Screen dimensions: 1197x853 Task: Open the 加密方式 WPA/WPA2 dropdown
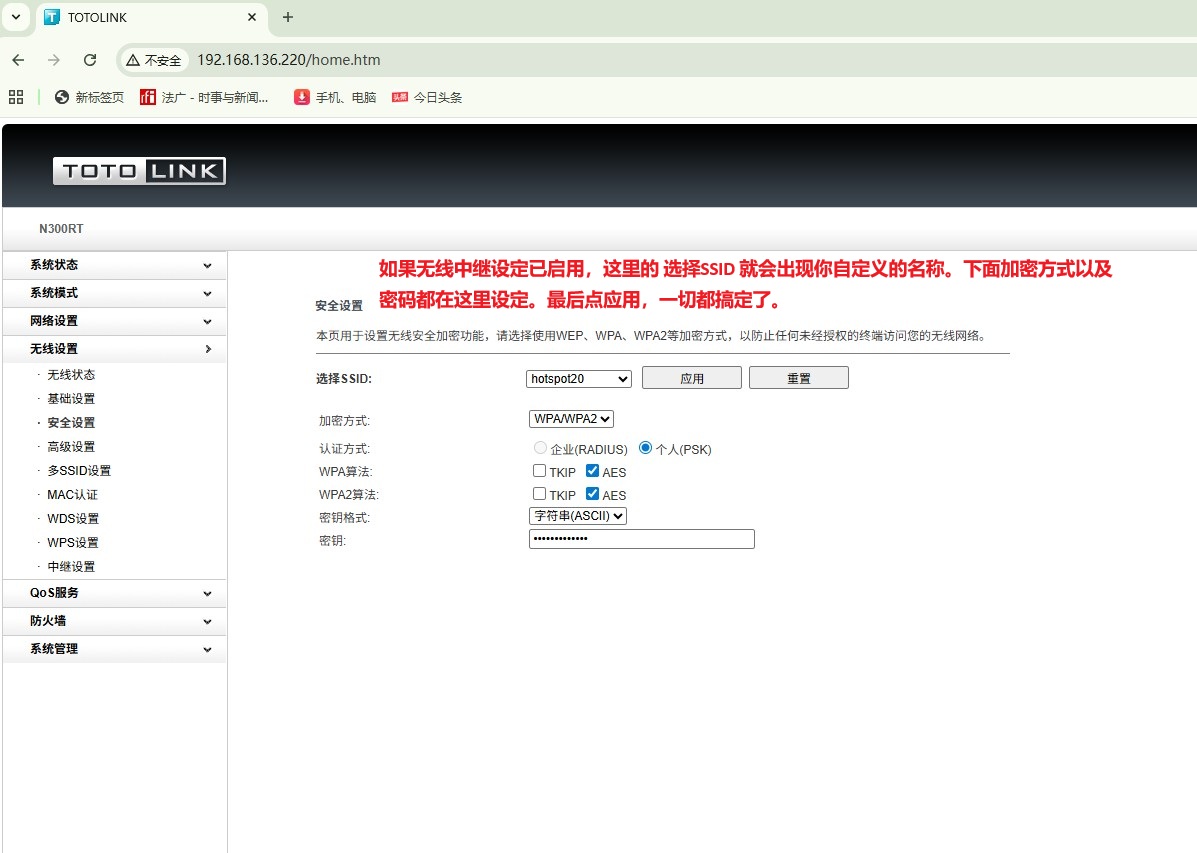tap(571, 419)
